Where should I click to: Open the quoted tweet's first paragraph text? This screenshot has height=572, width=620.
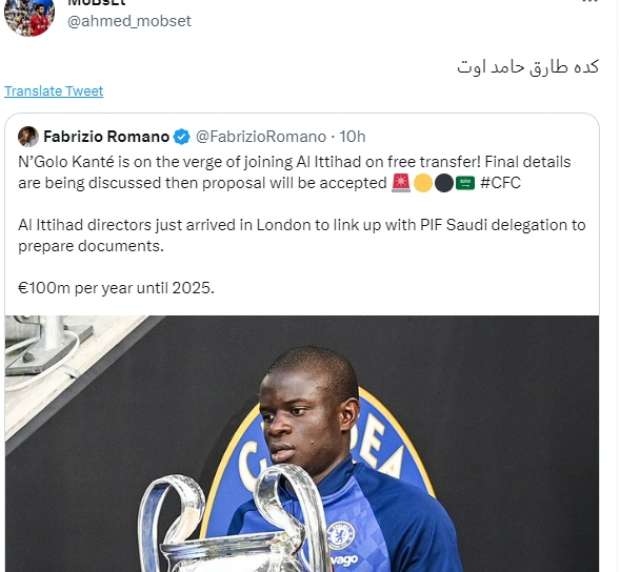coord(295,173)
